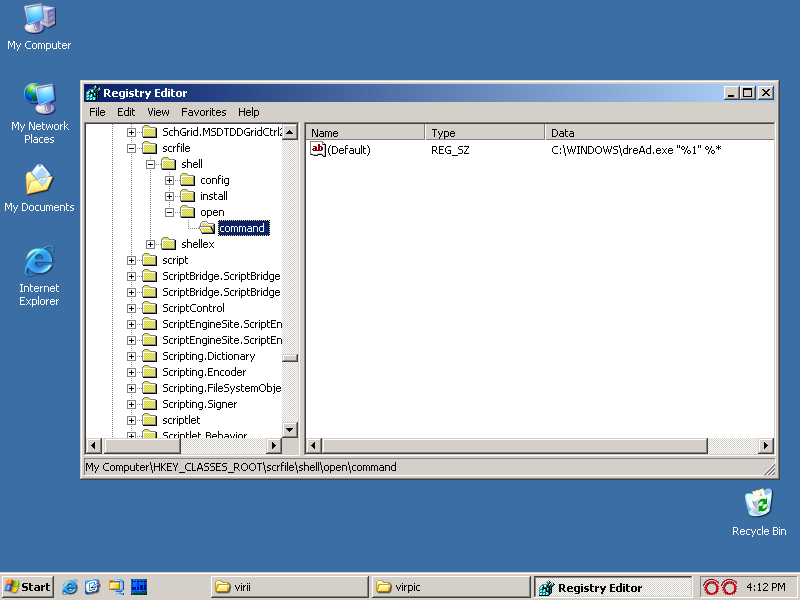Click the Registry Editor title bar icon
The image size is (800, 600).
pyautogui.click(x=93, y=93)
